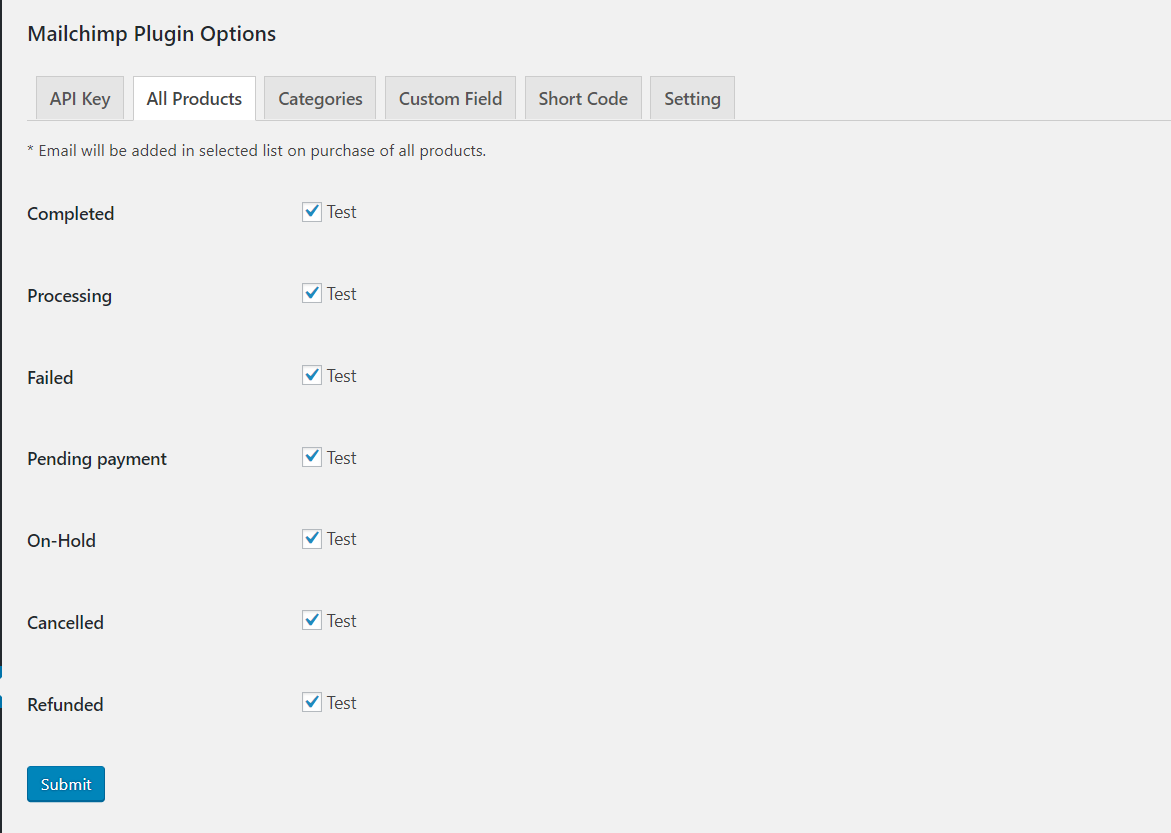Switch to the All Products tab
The height and width of the screenshot is (833, 1171).
coord(194,99)
